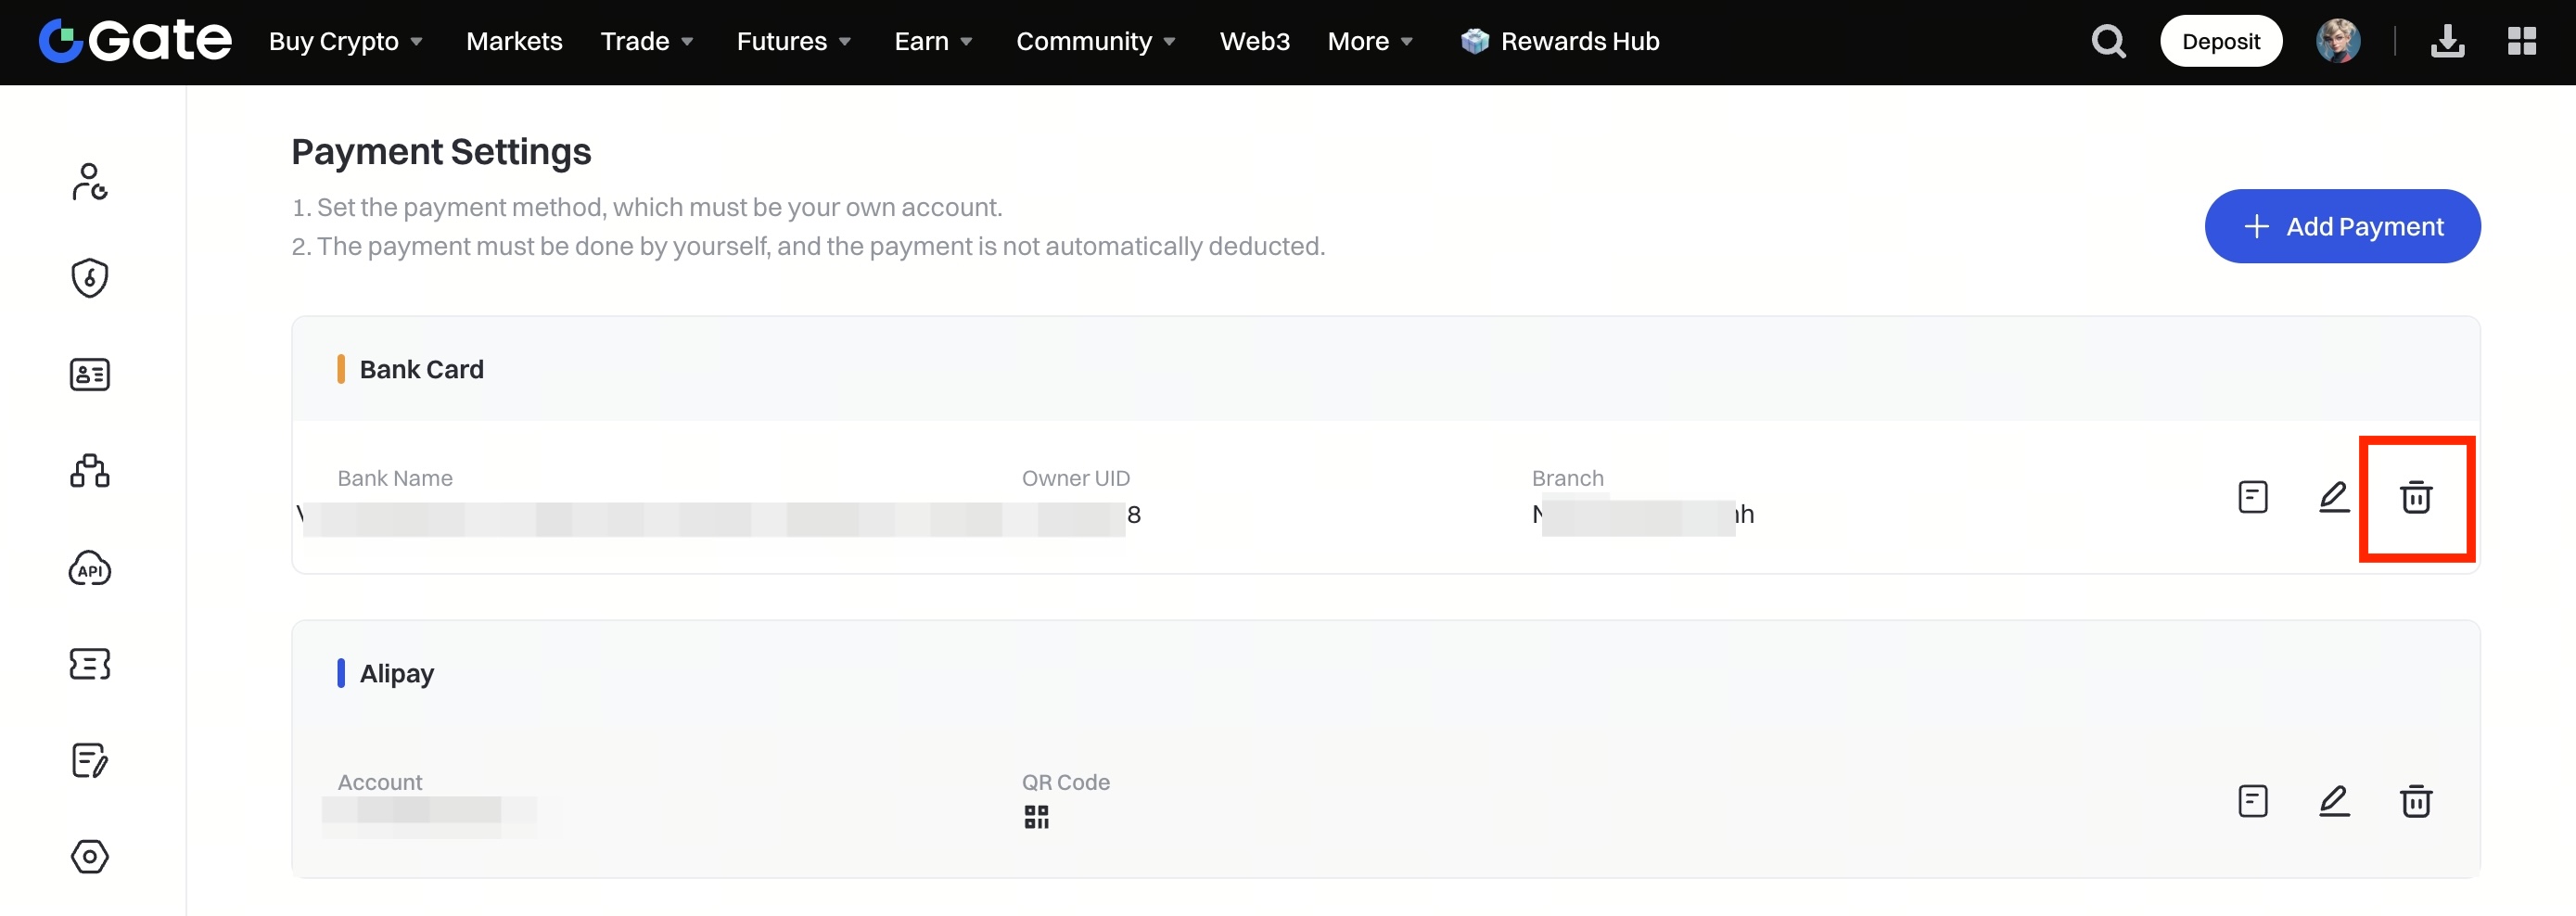Screen dimensions: 2576x916
Task: Click the search magnifier icon
Action: click(x=2108, y=41)
